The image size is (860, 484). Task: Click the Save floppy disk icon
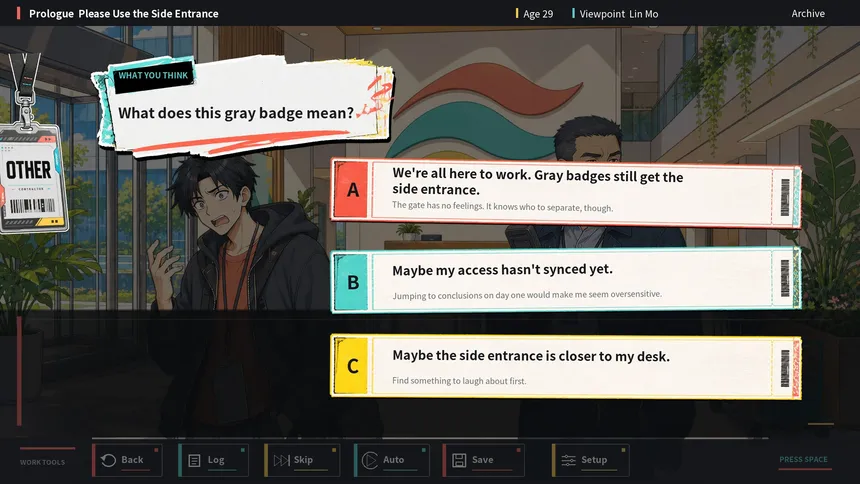459,460
